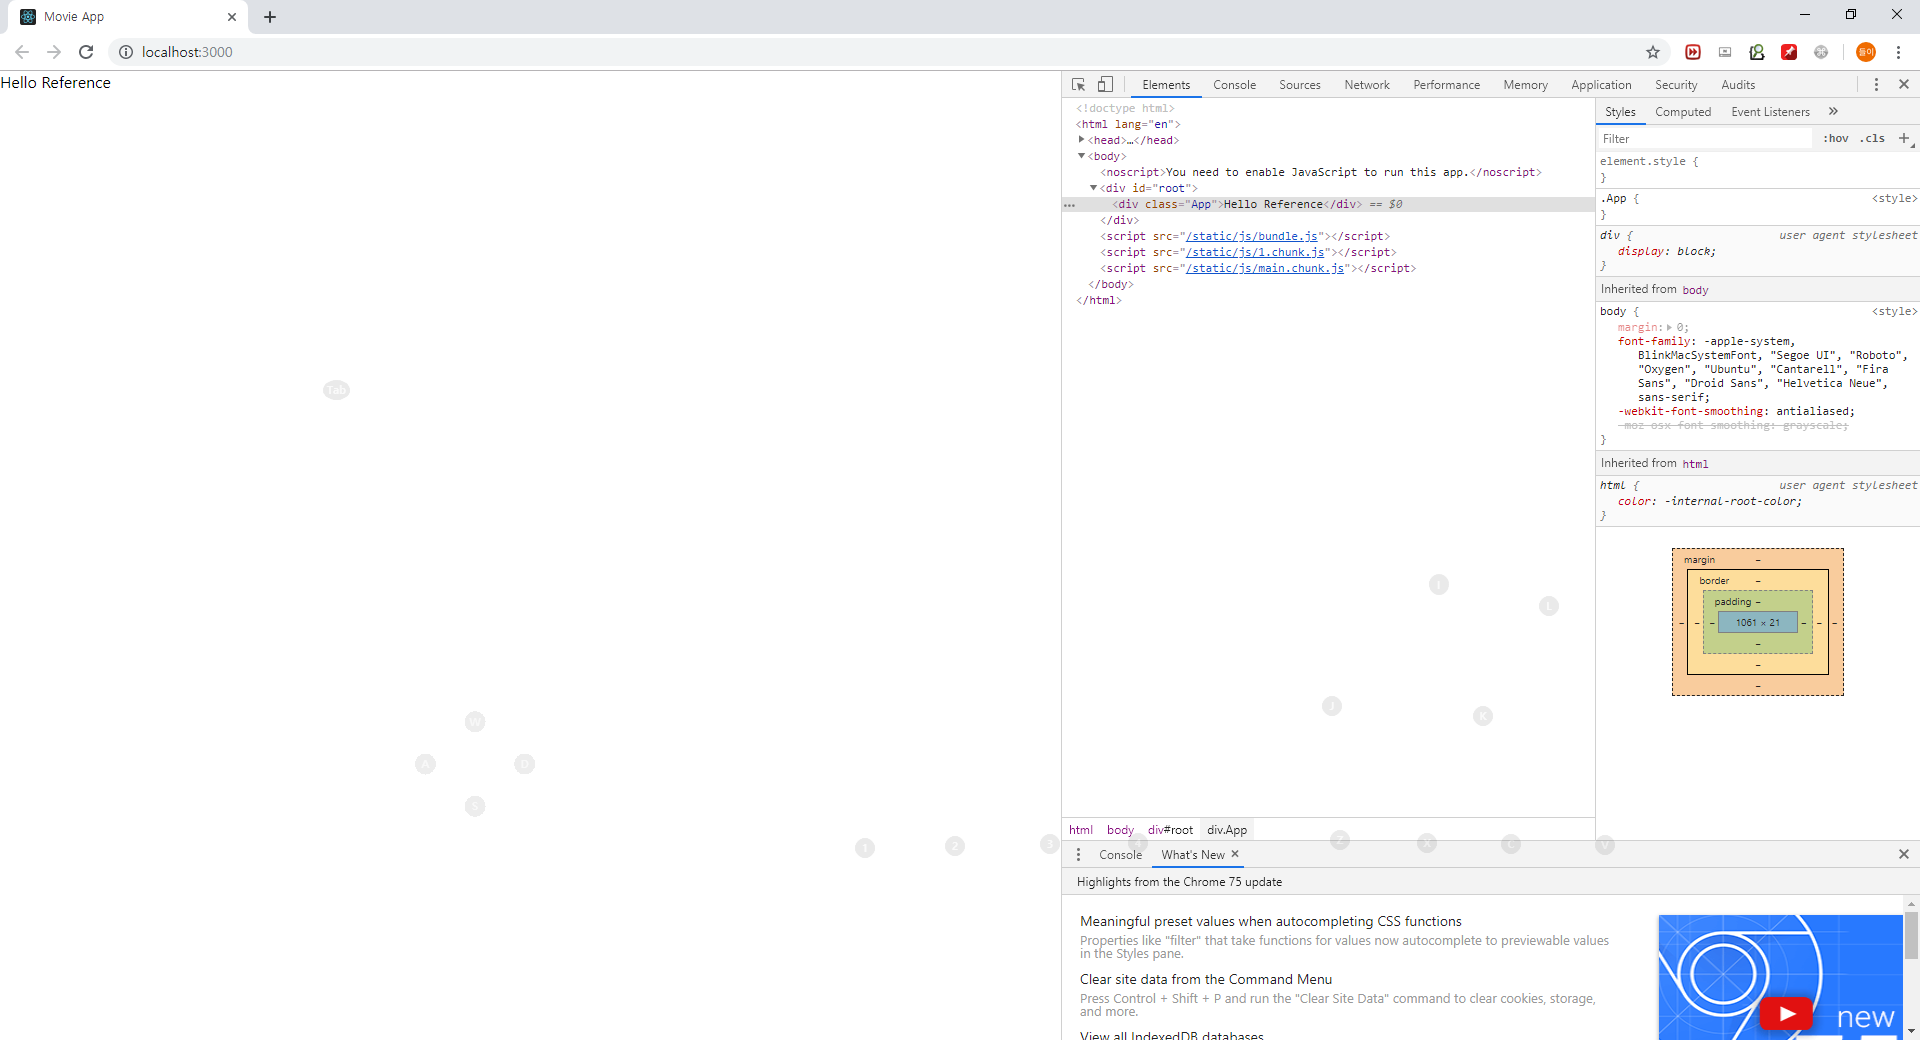Open Chrome main menu
This screenshot has height=1040, width=1920.
click(x=1898, y=52)
